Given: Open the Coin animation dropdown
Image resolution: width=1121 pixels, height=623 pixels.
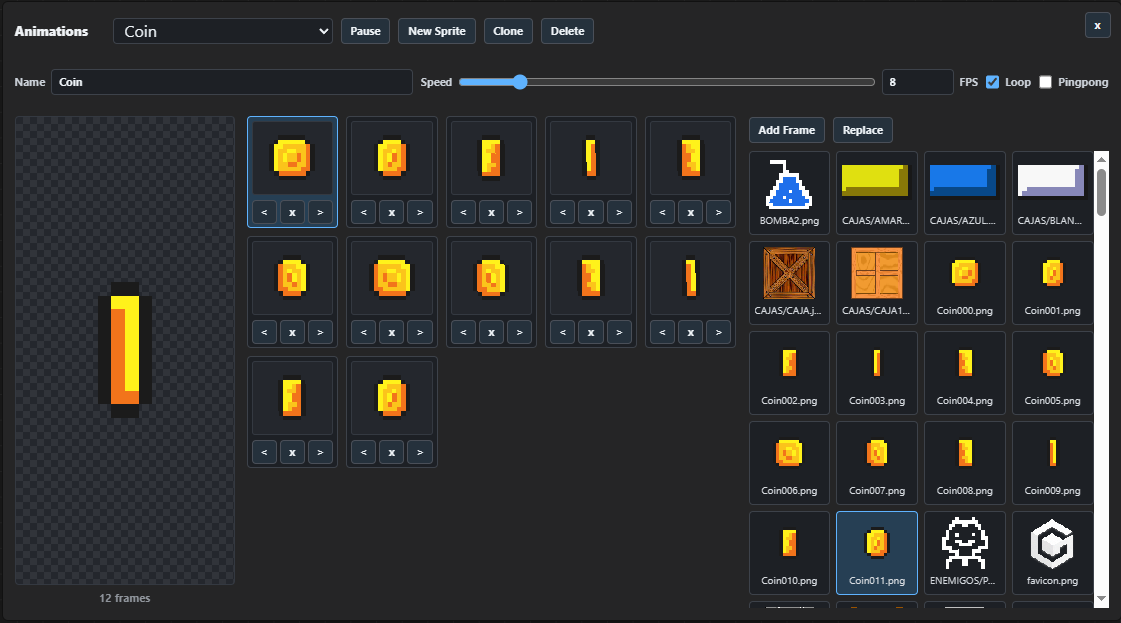Looking at the screenshot, I should pyautogui.click(x=223, y=31).
